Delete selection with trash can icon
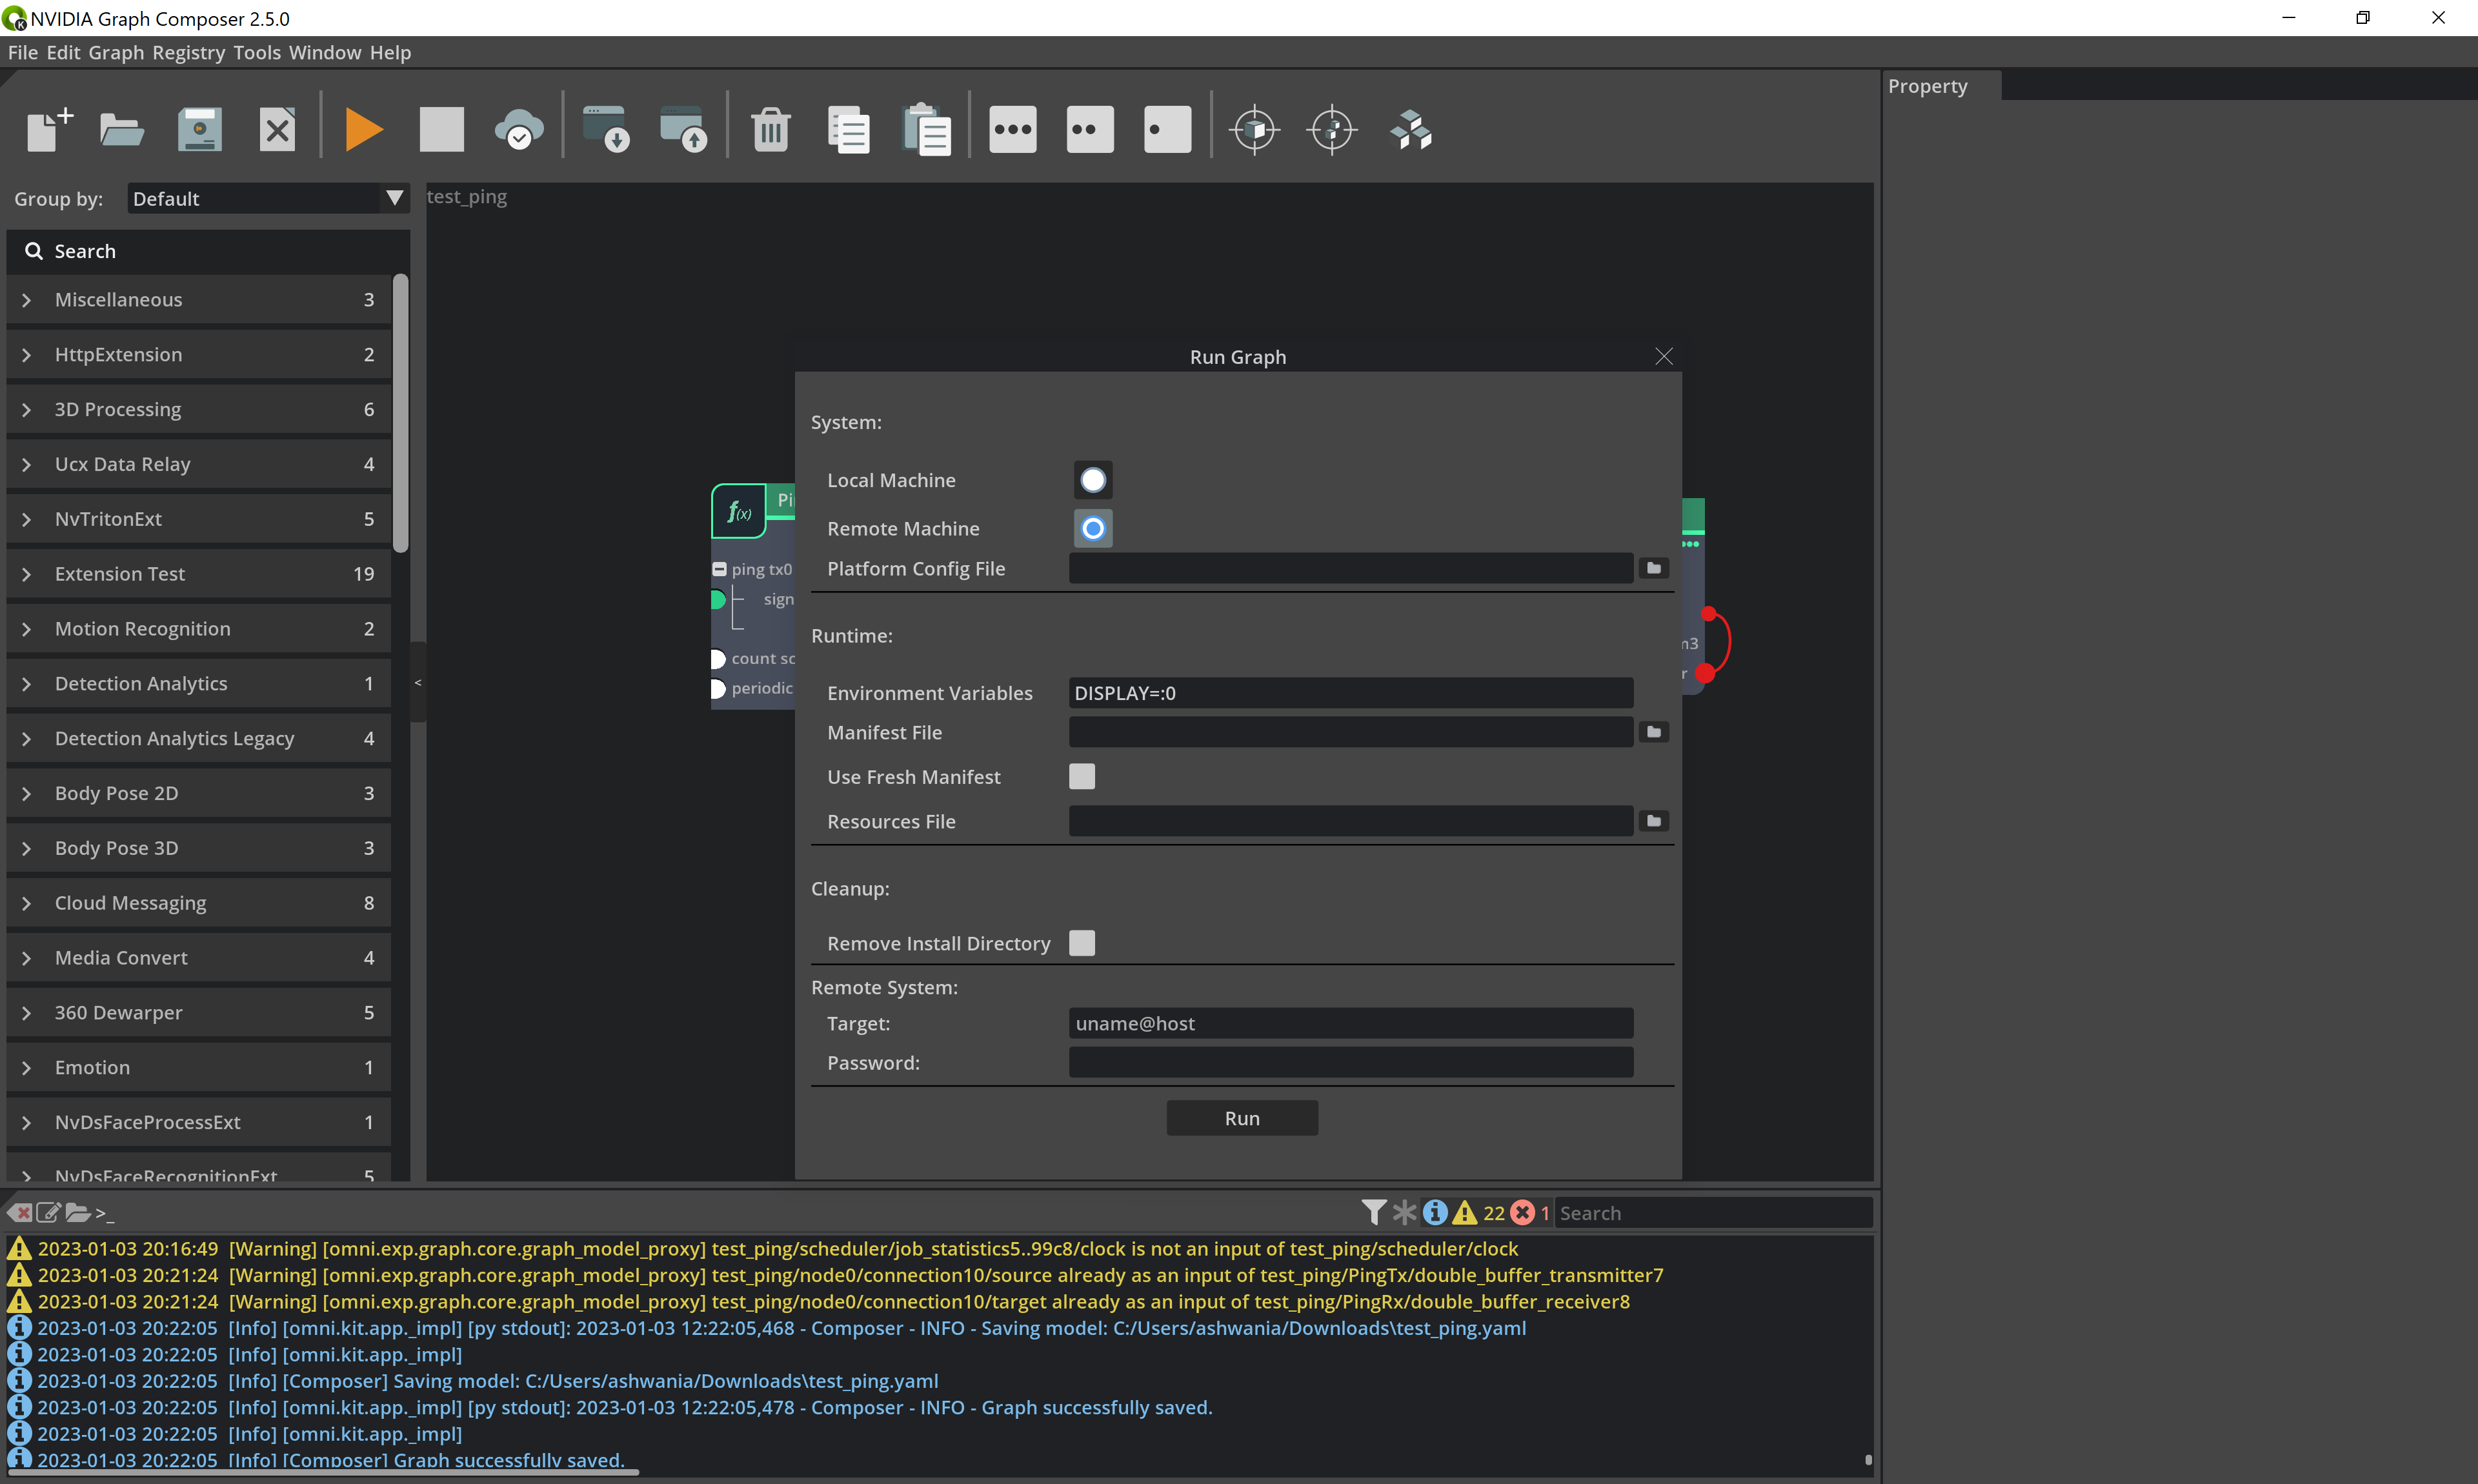This screenshot has height=1484, width=2478. tap(771, 130)
